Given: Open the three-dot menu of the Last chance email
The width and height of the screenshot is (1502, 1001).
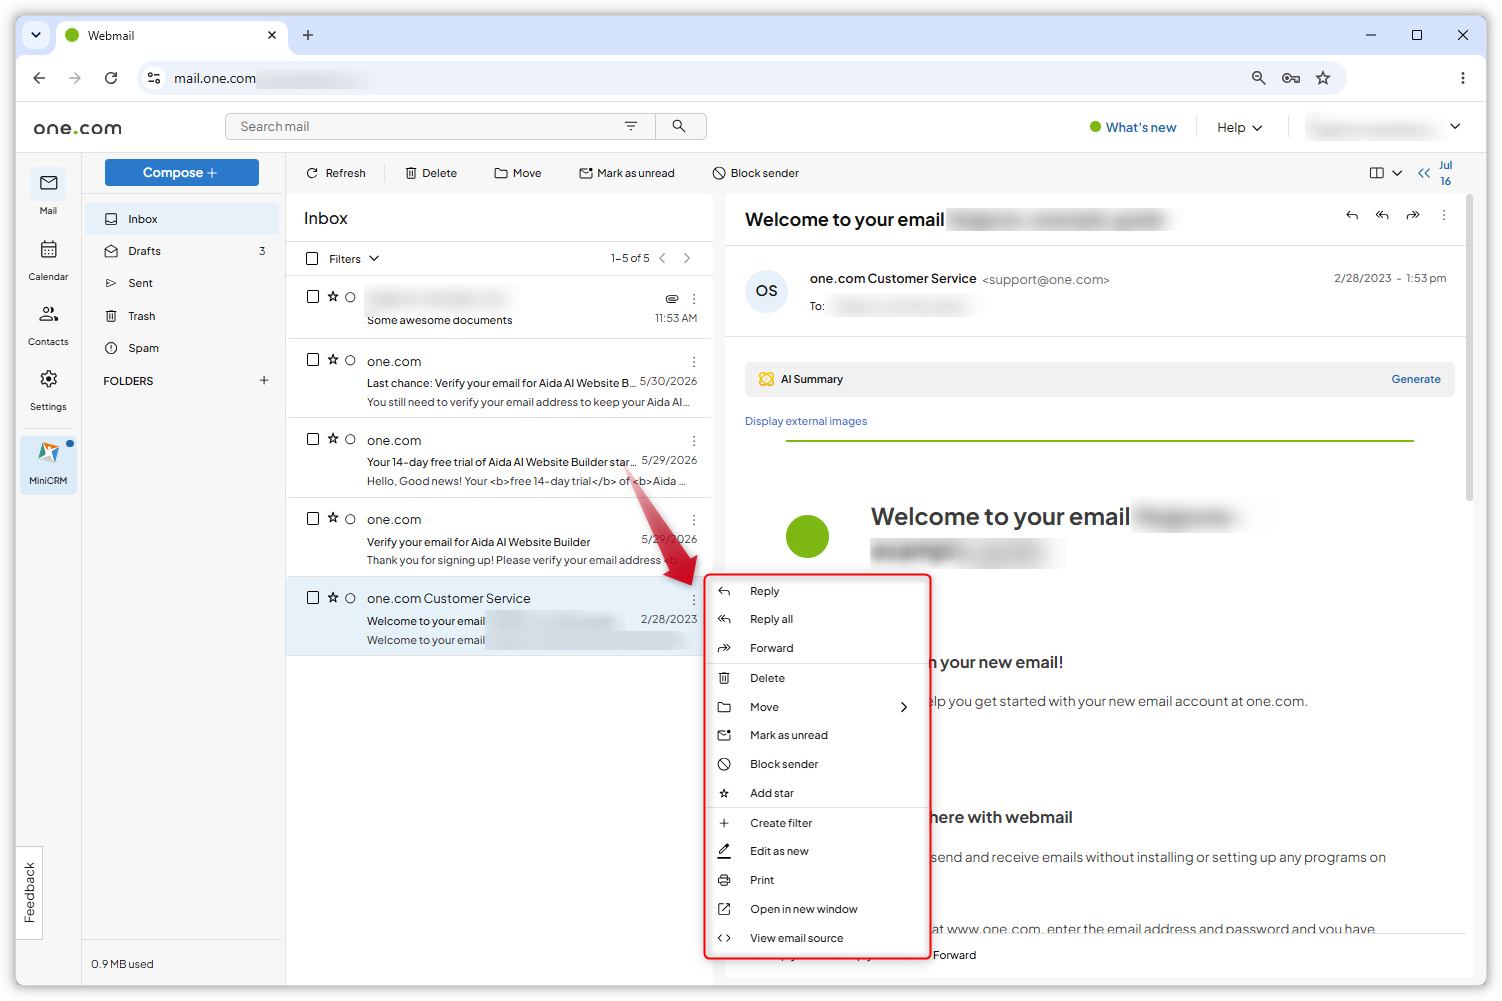Looking at the screenshot, I should pos(694,362).
